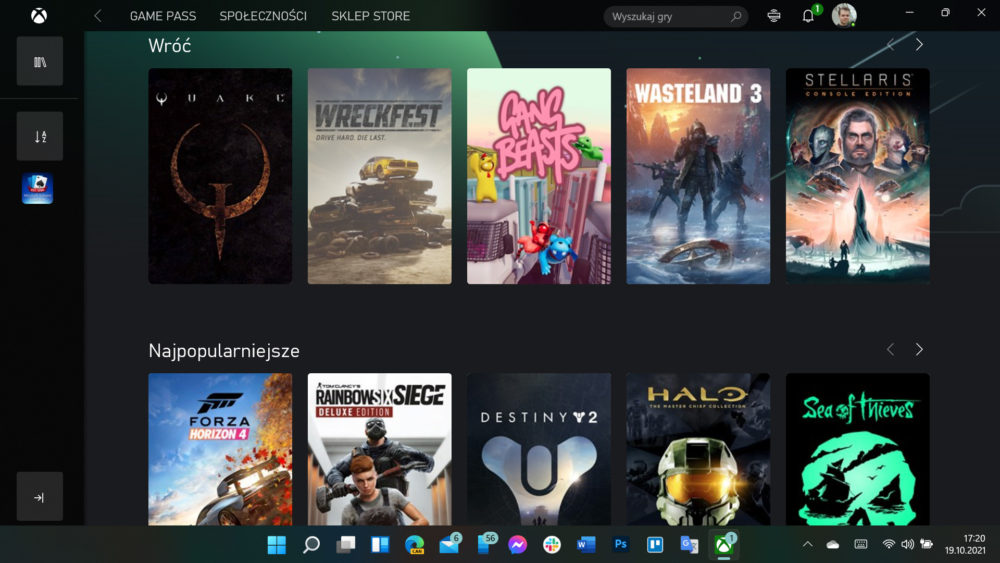Open the Solitaire game tile in sidebar
1000x563 pixels.
click(x=38, y=189)
